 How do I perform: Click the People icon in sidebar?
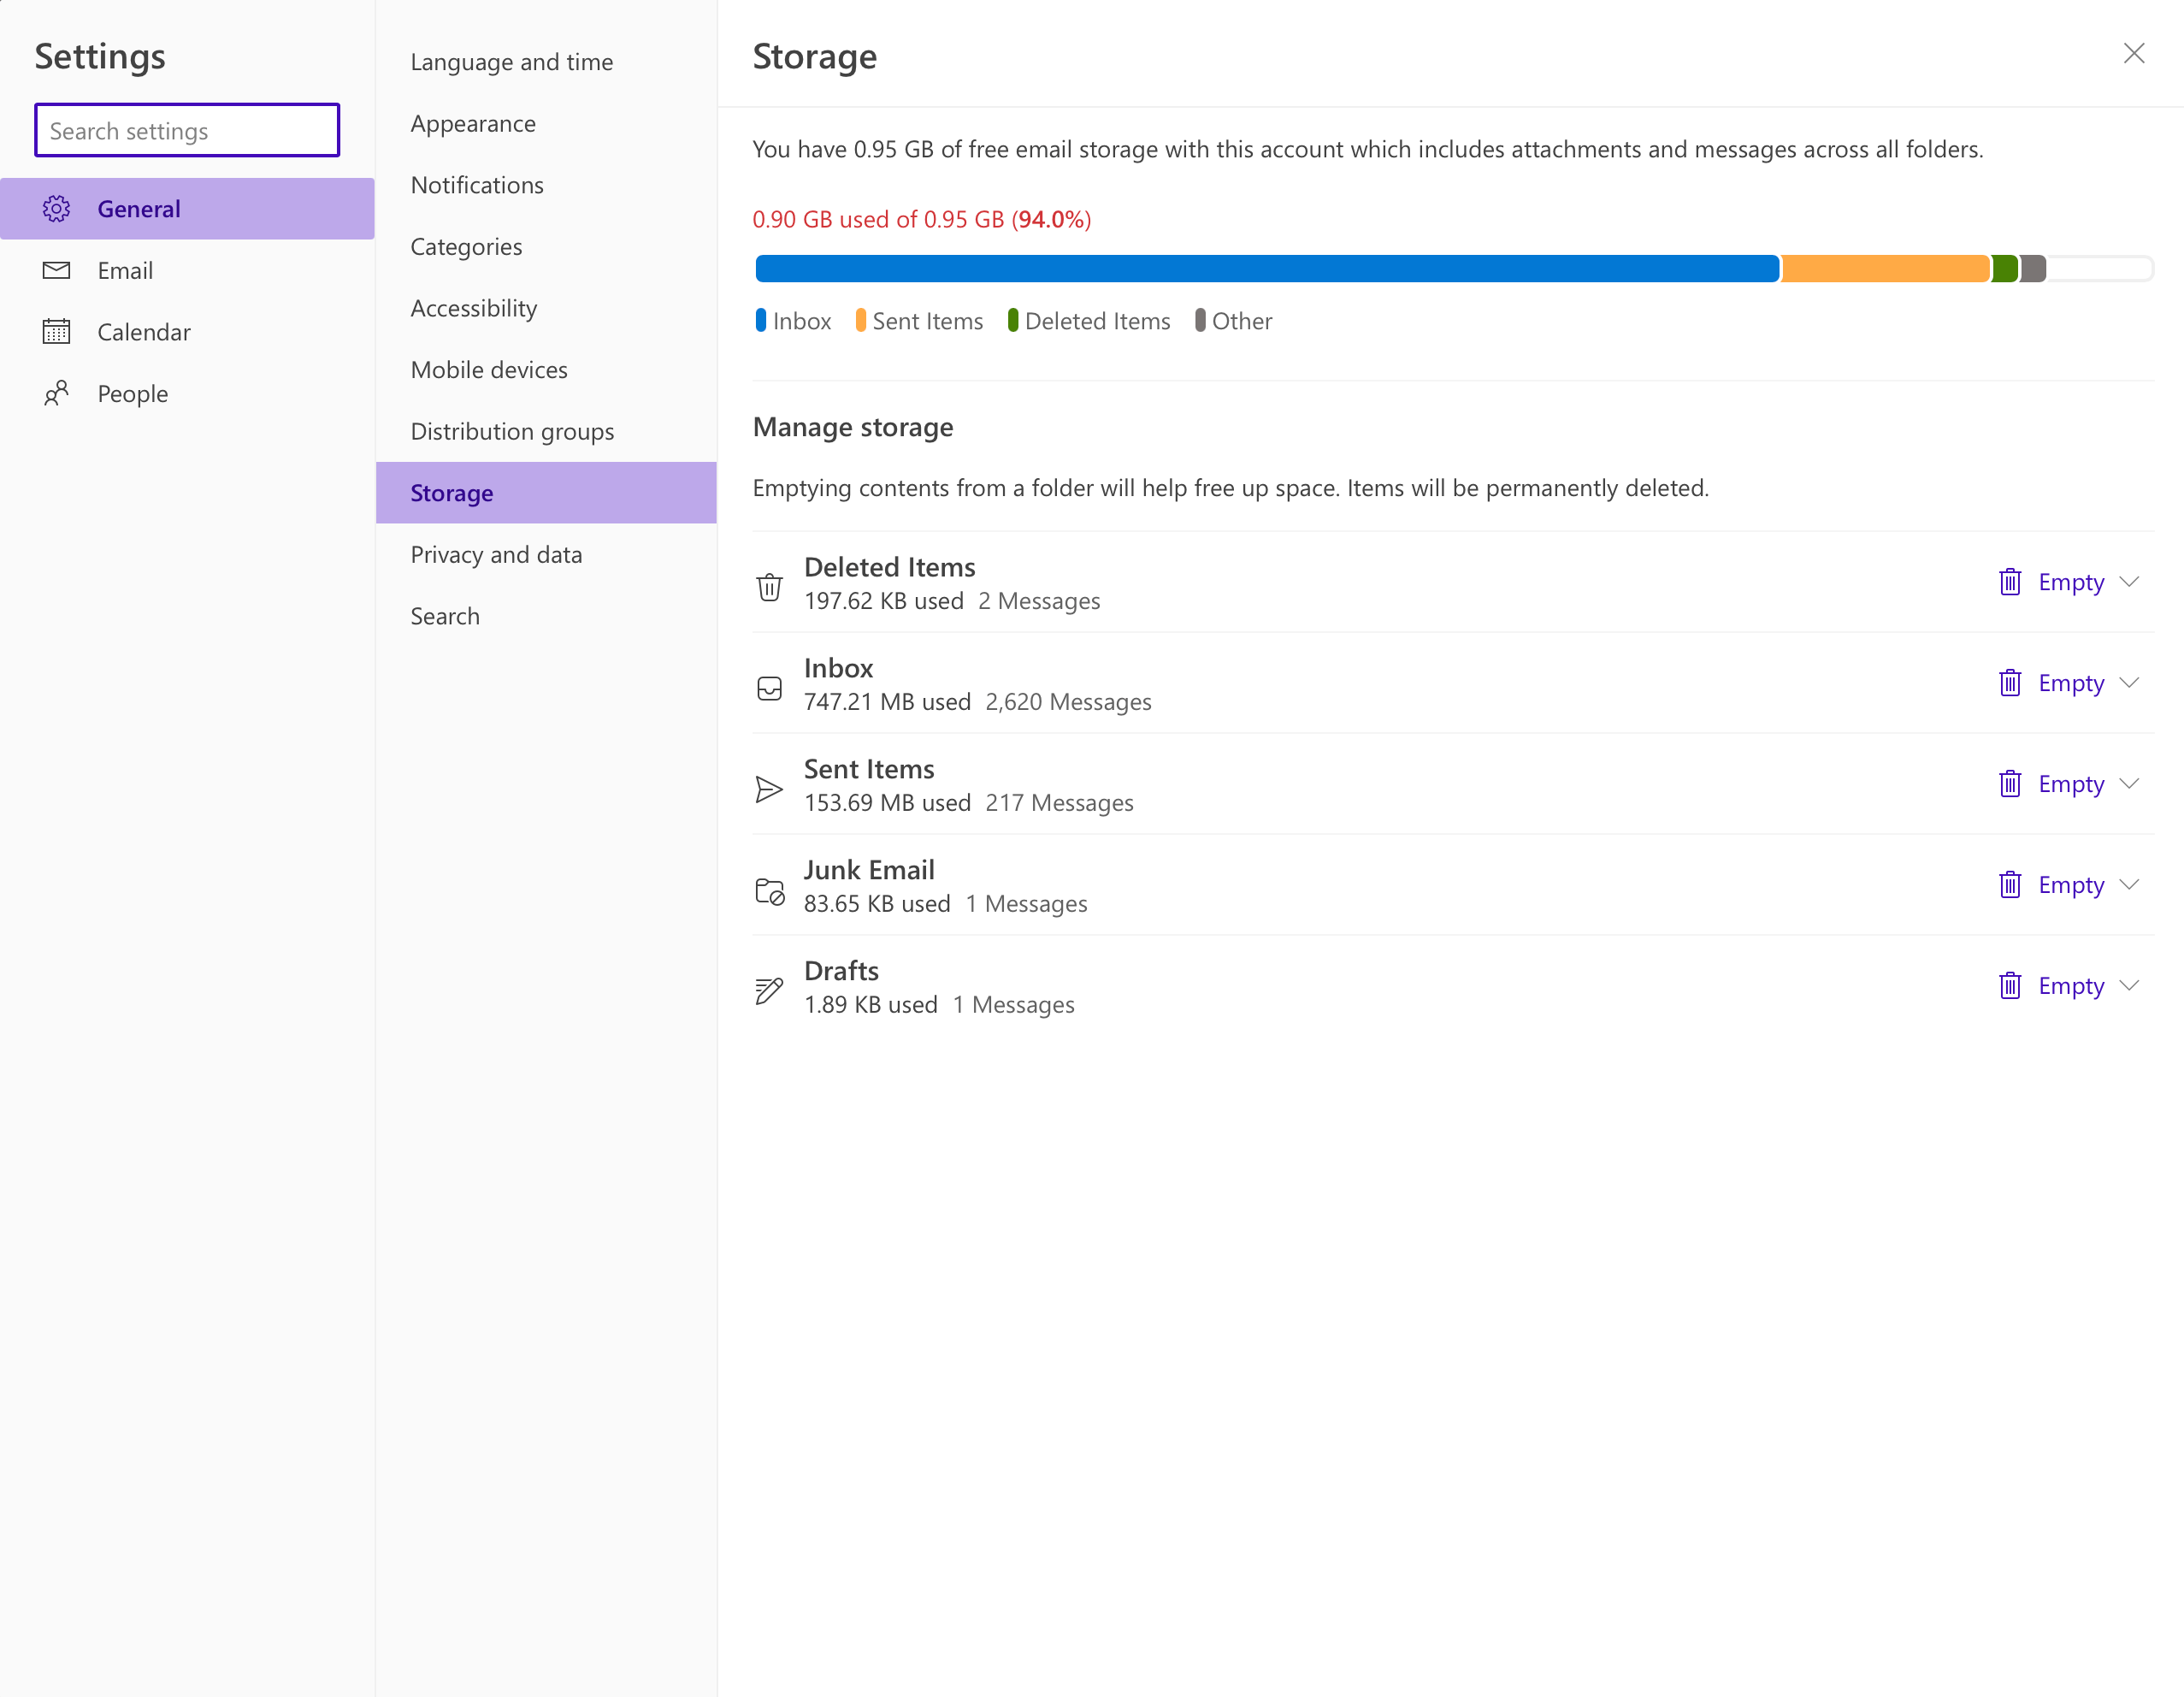tap(56, 393)
